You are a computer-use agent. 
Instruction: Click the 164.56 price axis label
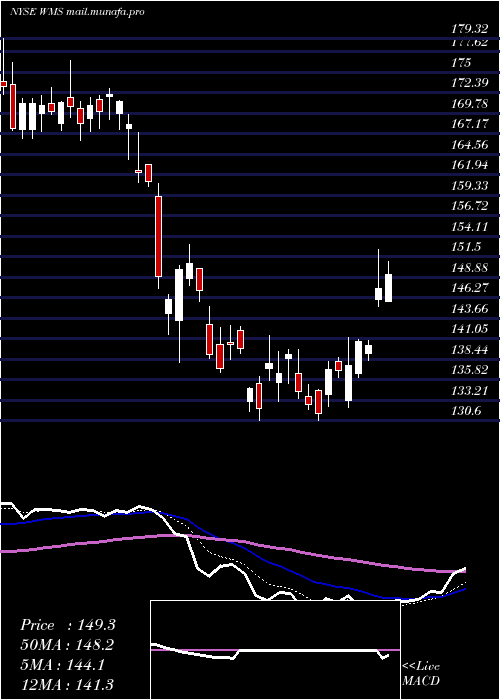(x=469, y=145)
